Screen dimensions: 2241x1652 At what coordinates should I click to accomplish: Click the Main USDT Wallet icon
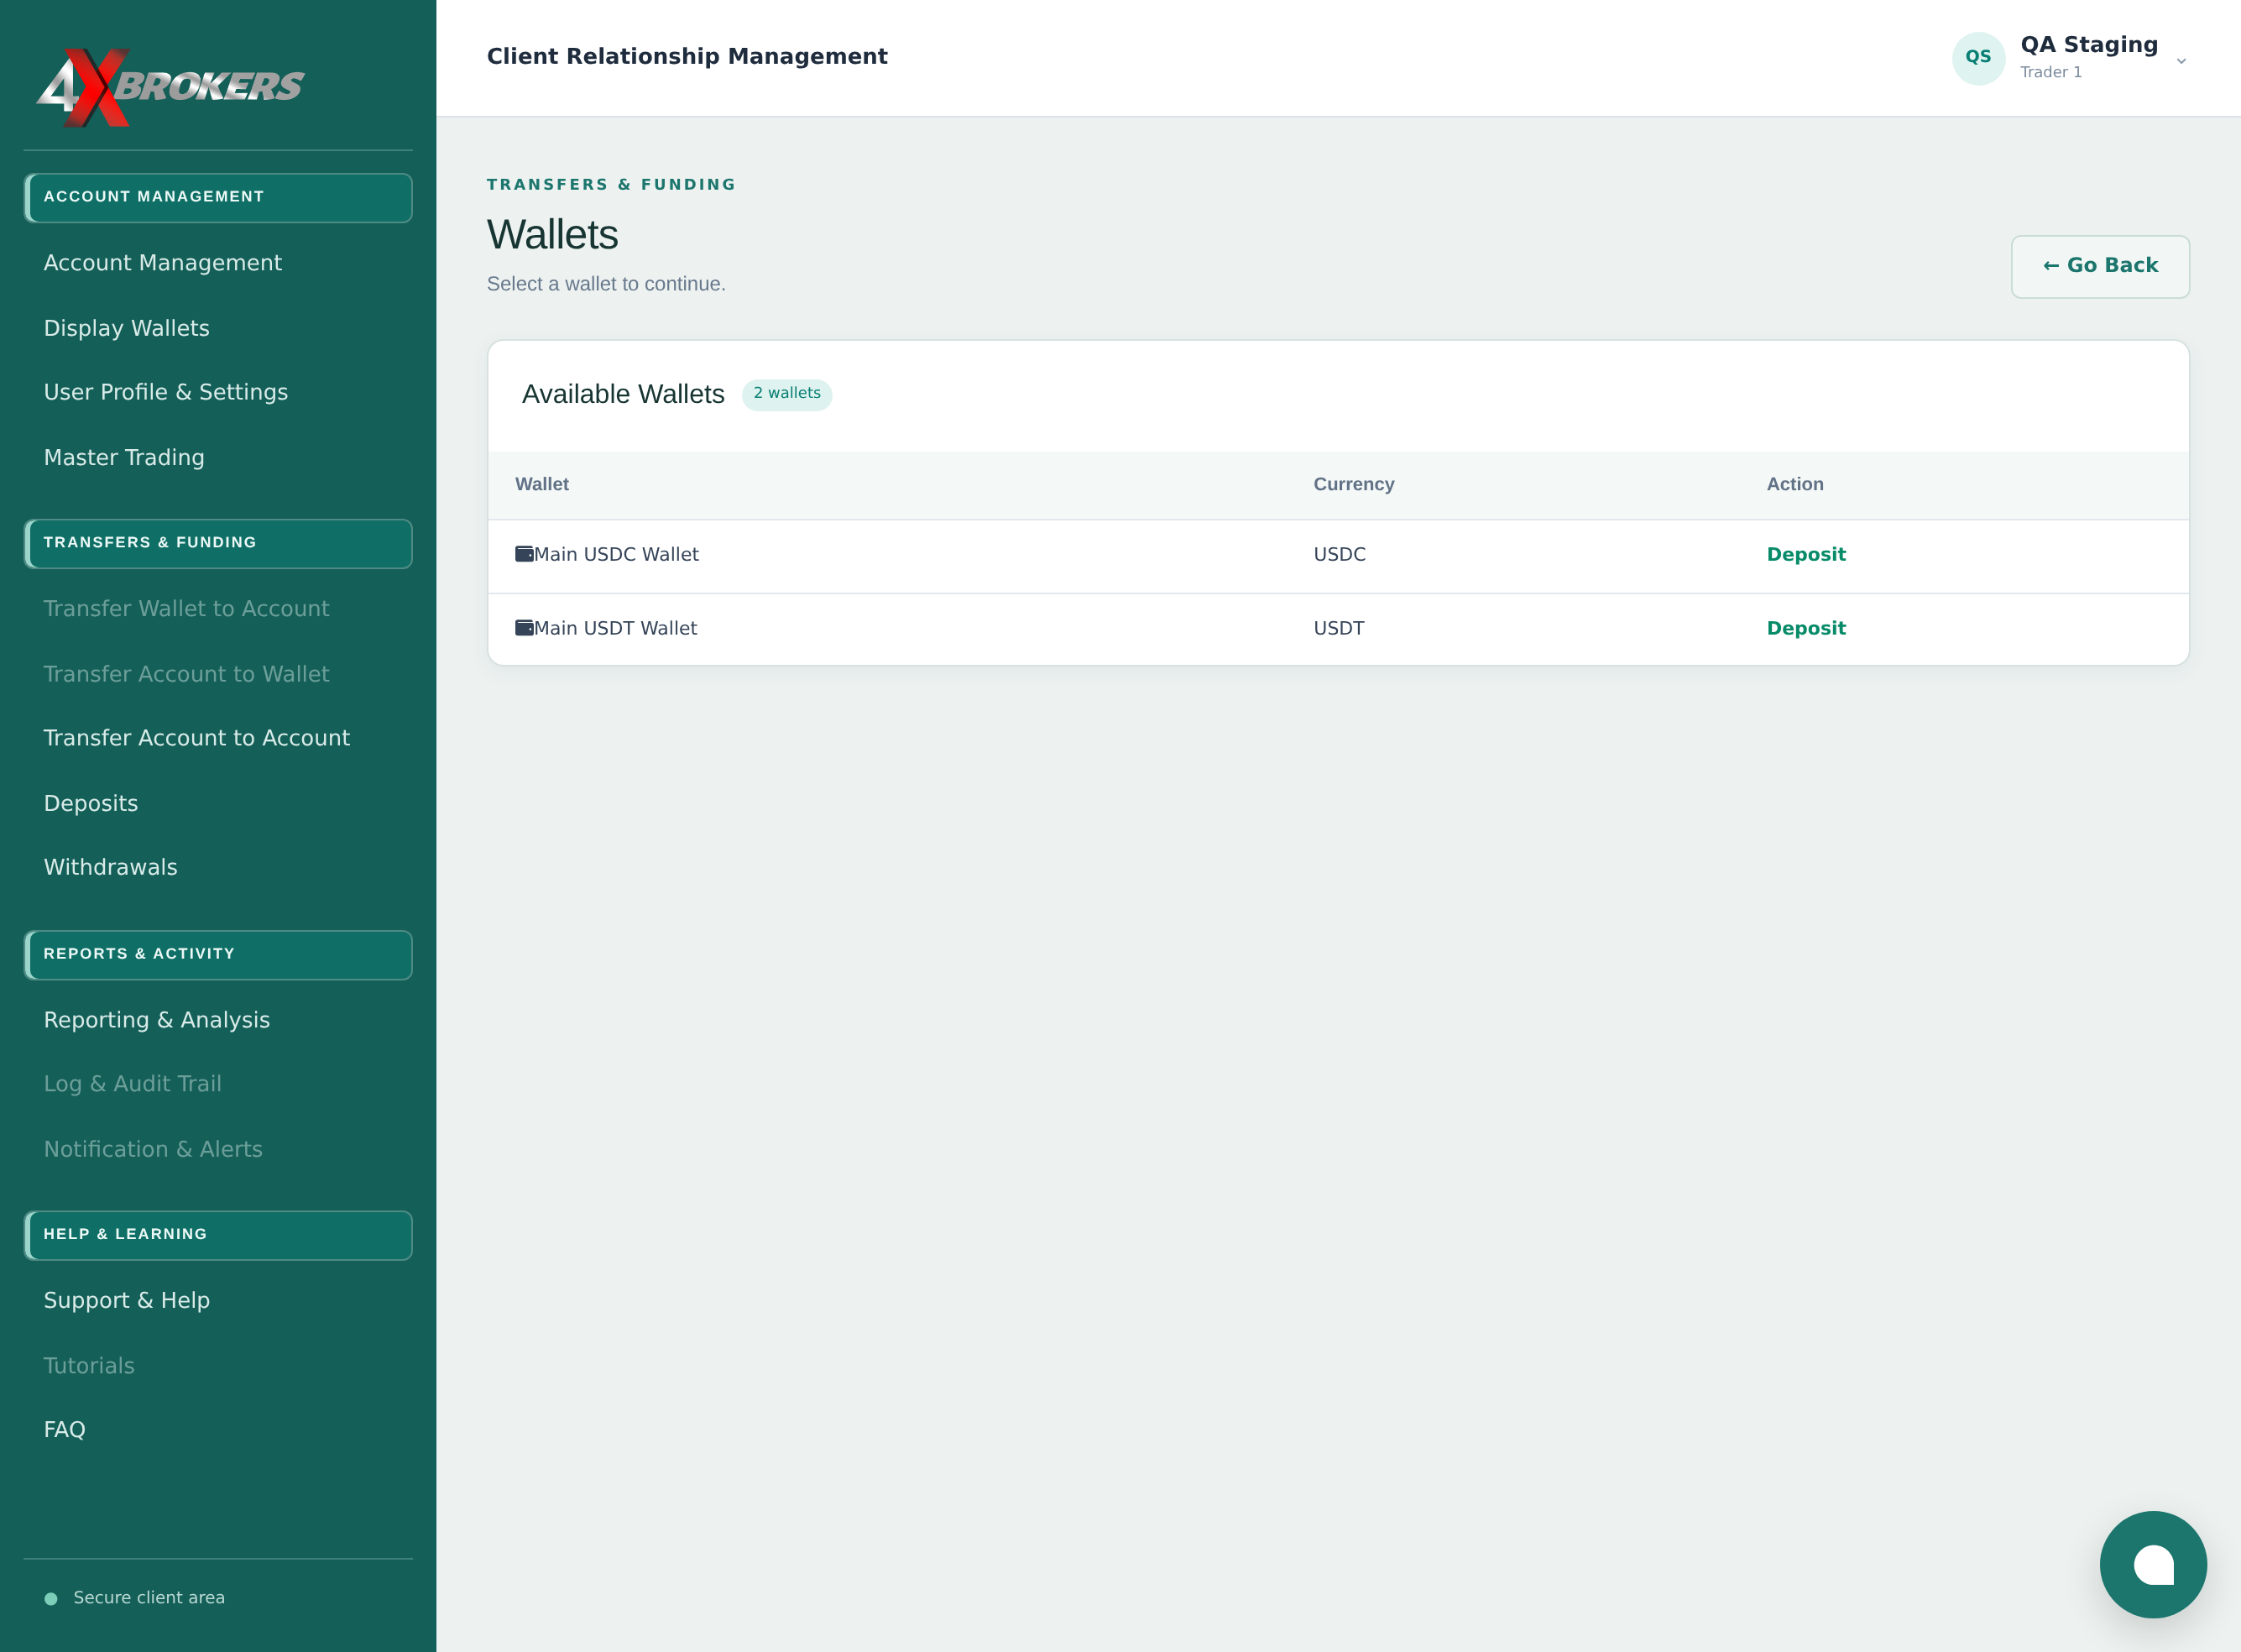tap(524, 628)
